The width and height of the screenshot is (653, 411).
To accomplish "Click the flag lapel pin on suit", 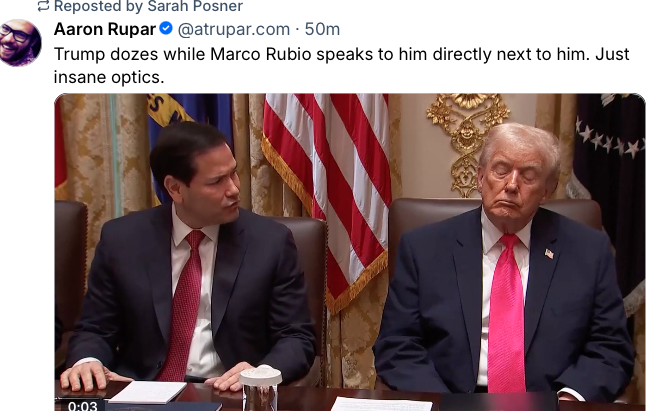I will pyautogui.click(x=549, y=253).
